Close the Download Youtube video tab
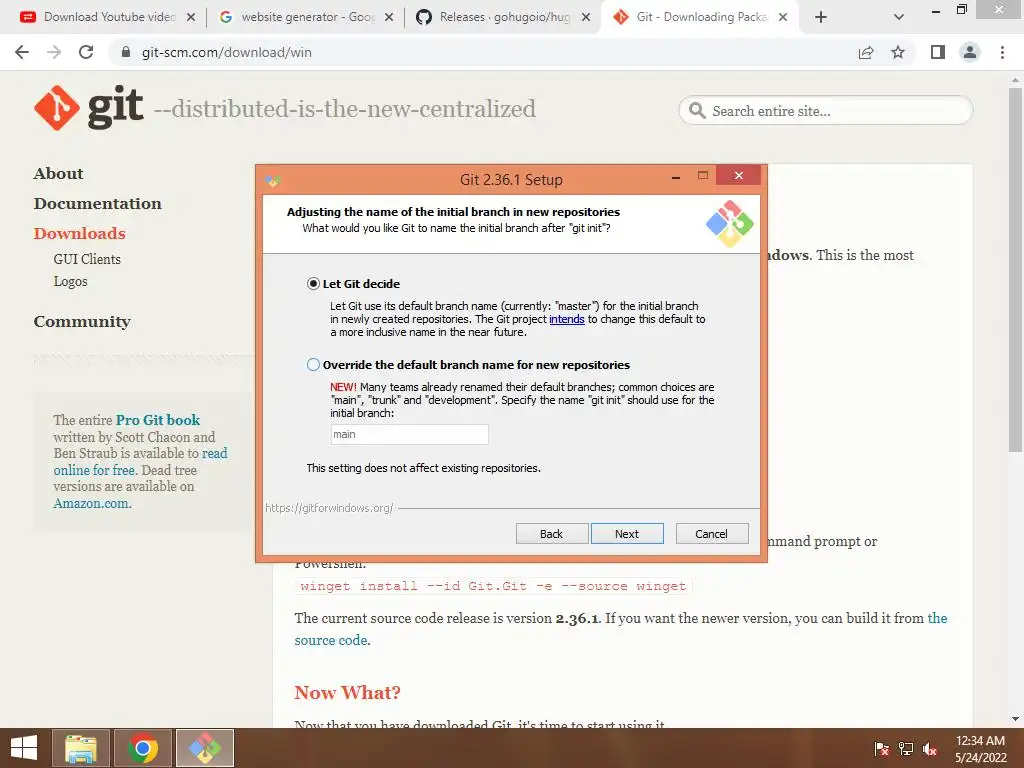 pos(191,17)
